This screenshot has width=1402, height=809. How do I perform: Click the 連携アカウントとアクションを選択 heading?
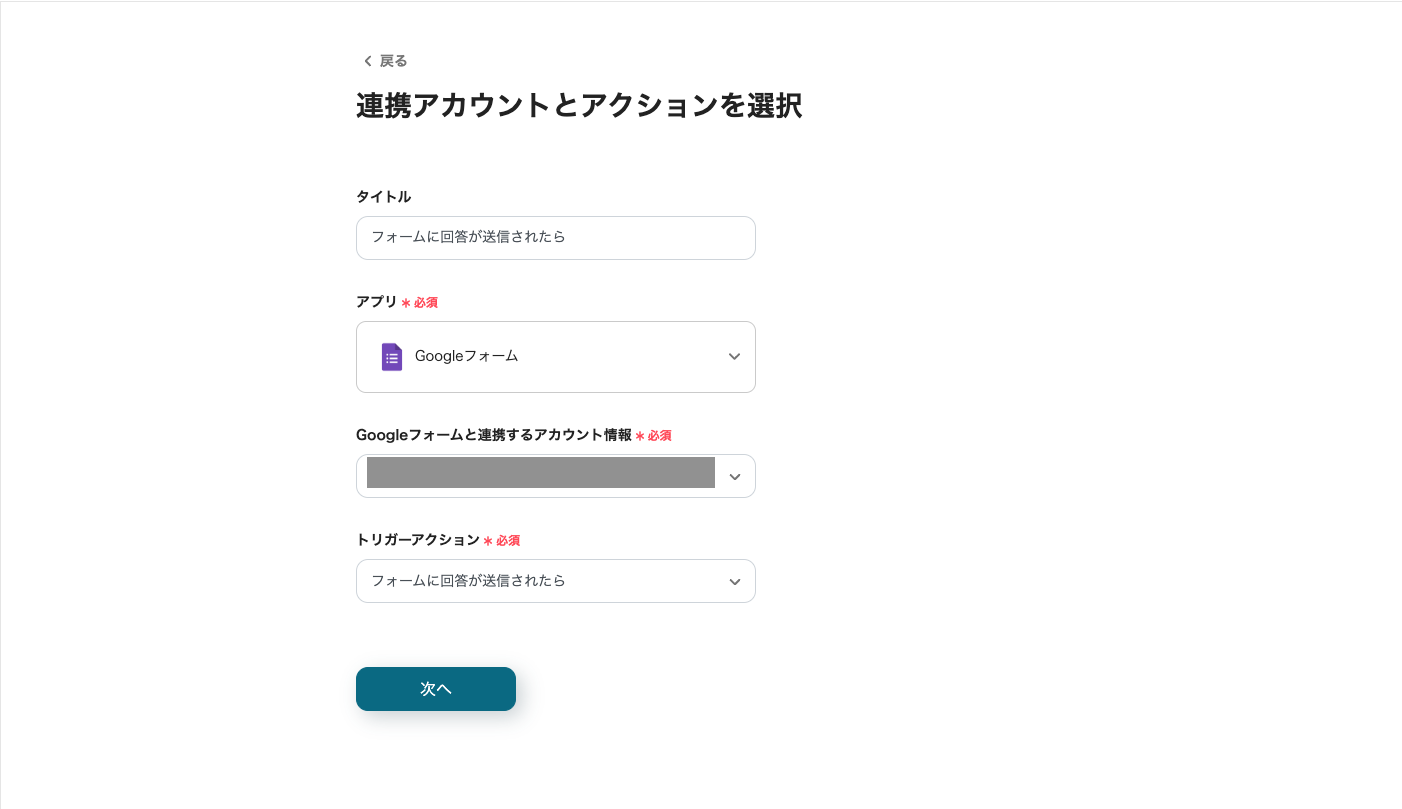pos(578,106)
